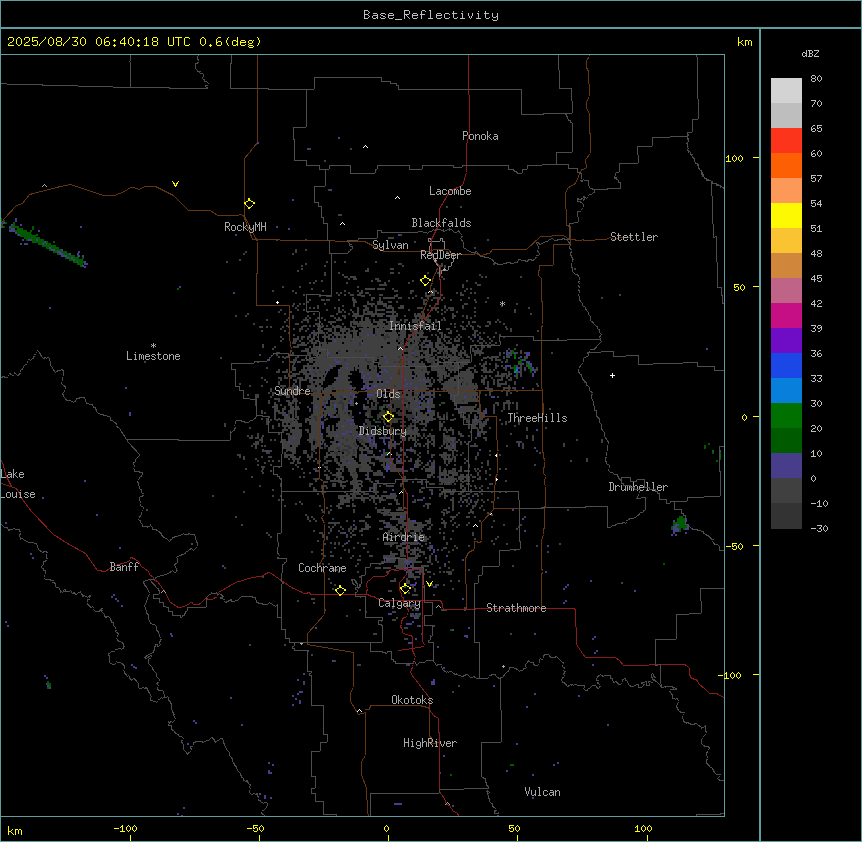This screenshot has width=862, height=842.
Task: Pick the bright green 20-30 dBZ legend swatch
Action: pyautogui.click(x=786, y=416)
